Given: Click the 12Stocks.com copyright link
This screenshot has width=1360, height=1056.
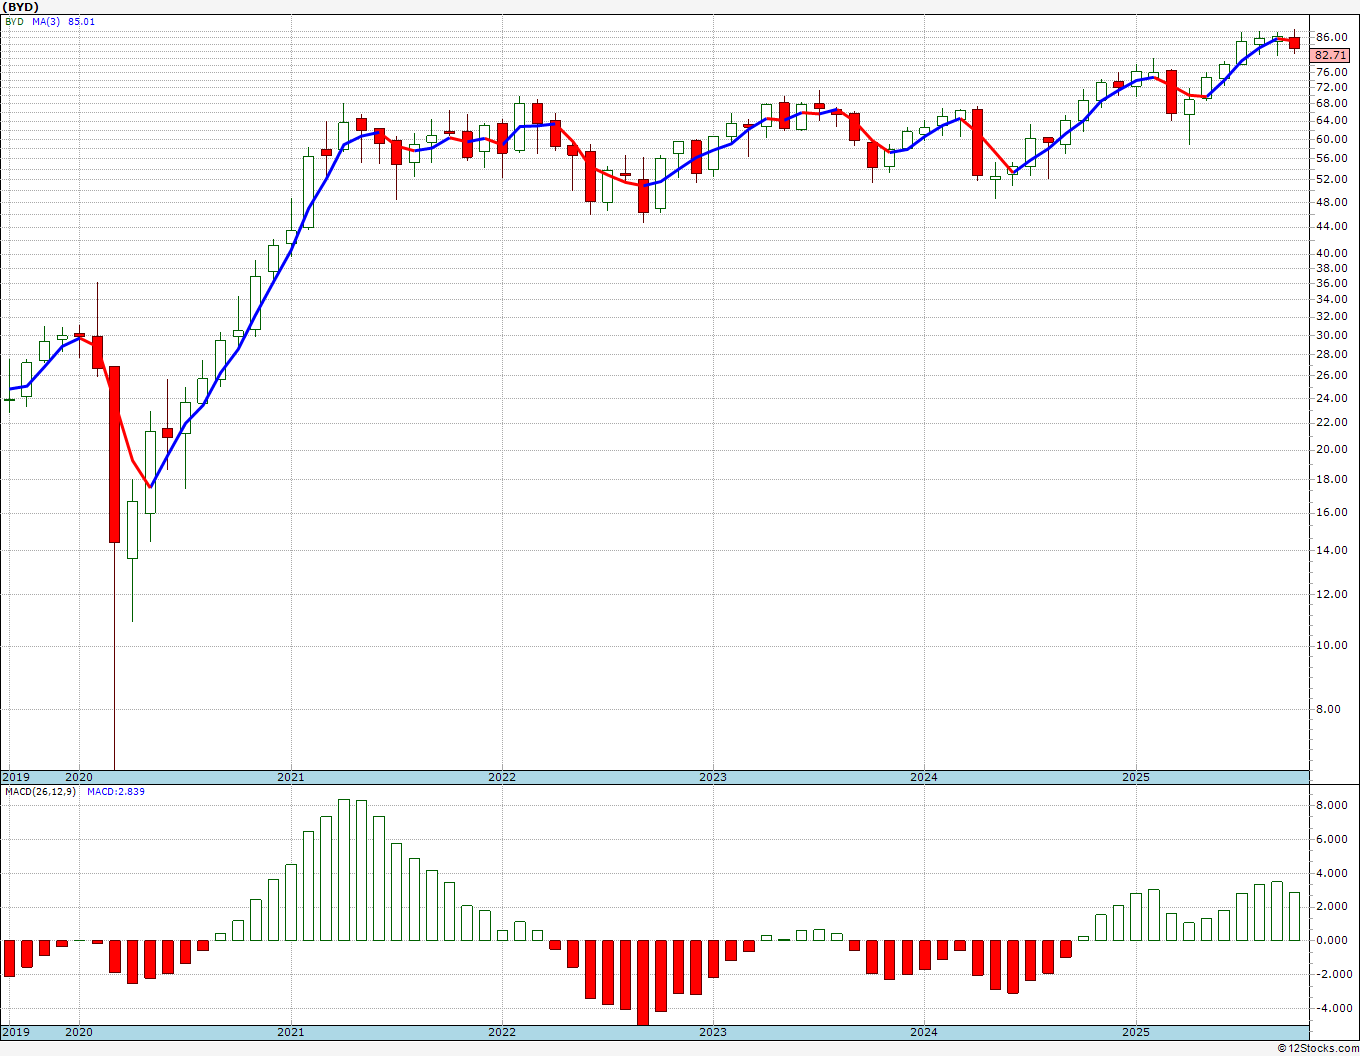Looking at the screenshot, I should tap(1318, 1048).
